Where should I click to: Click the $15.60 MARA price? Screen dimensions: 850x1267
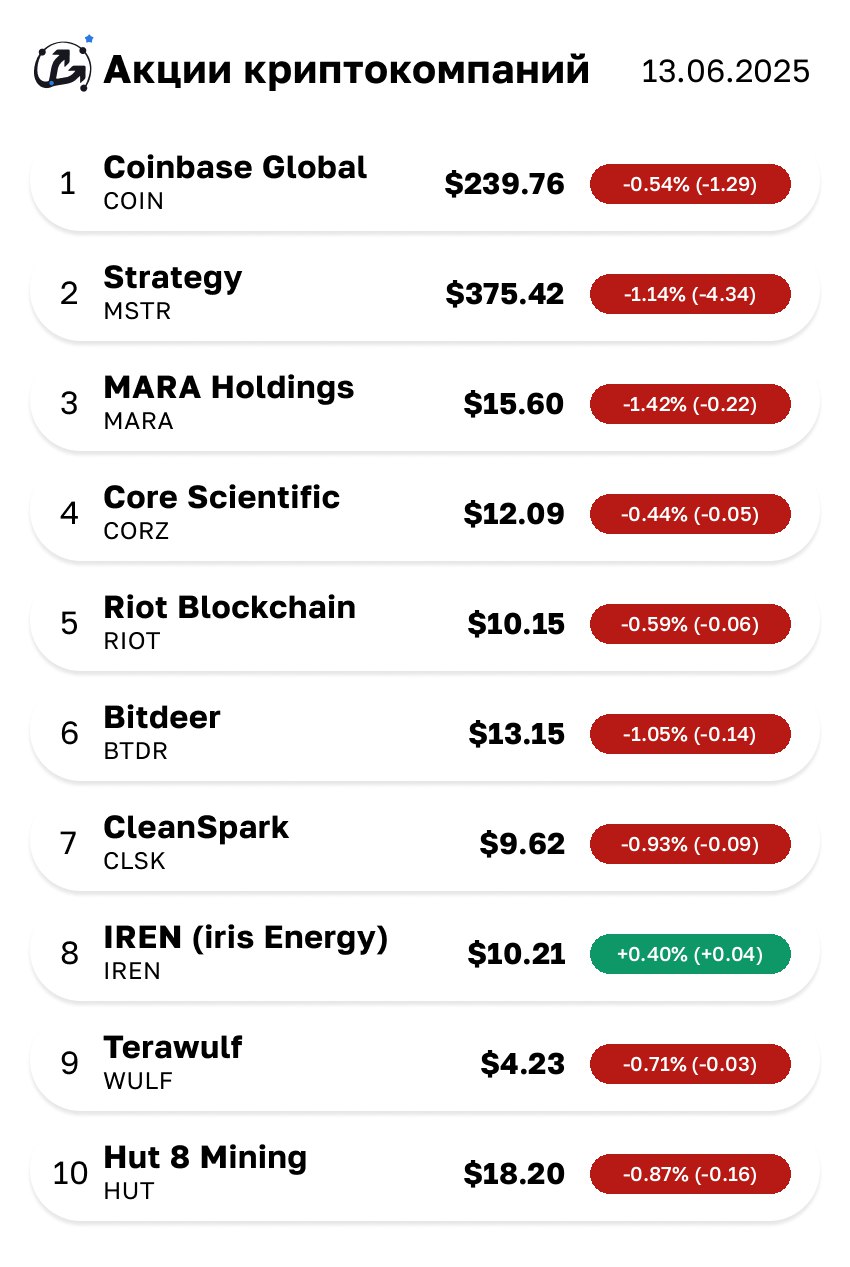(x=514, y=404)
